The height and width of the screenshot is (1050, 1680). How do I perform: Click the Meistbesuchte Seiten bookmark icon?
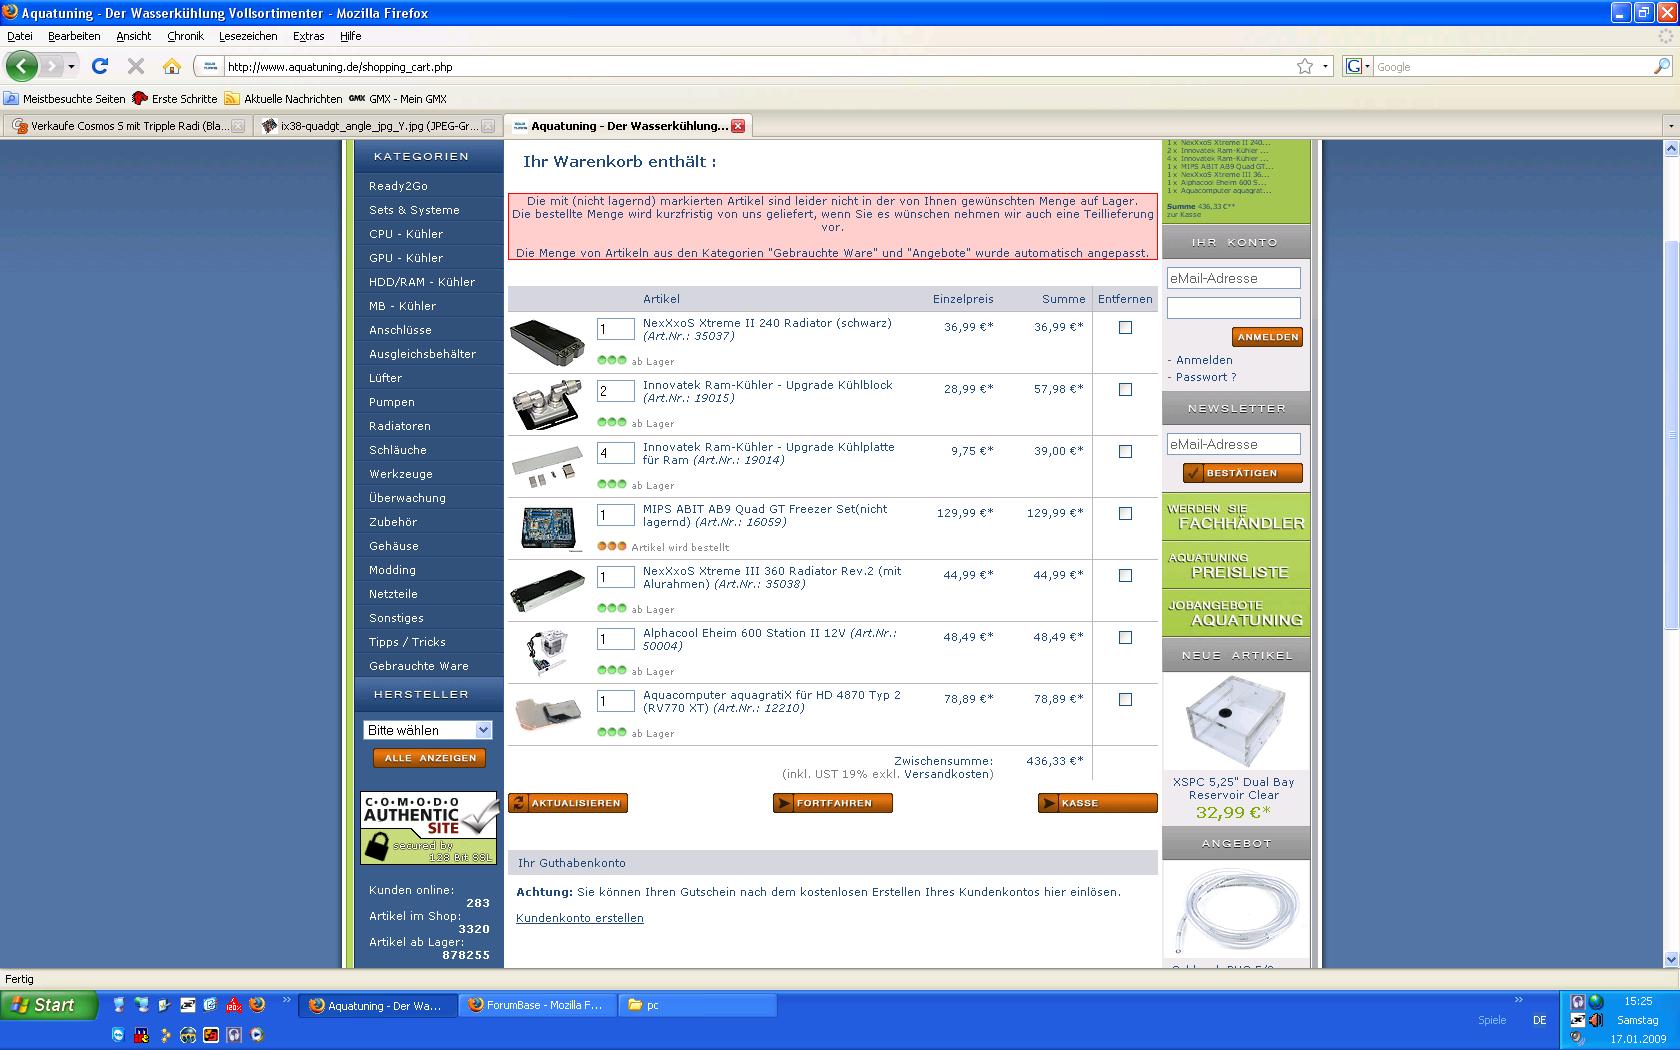click(11, 99)
